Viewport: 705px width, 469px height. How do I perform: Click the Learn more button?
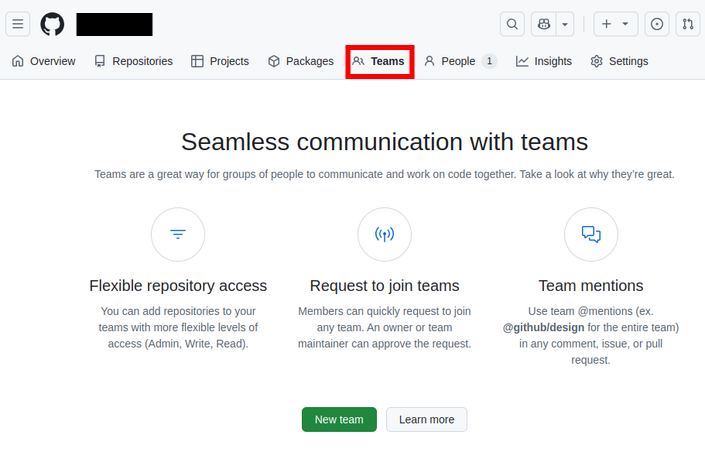tap(427, 420)
